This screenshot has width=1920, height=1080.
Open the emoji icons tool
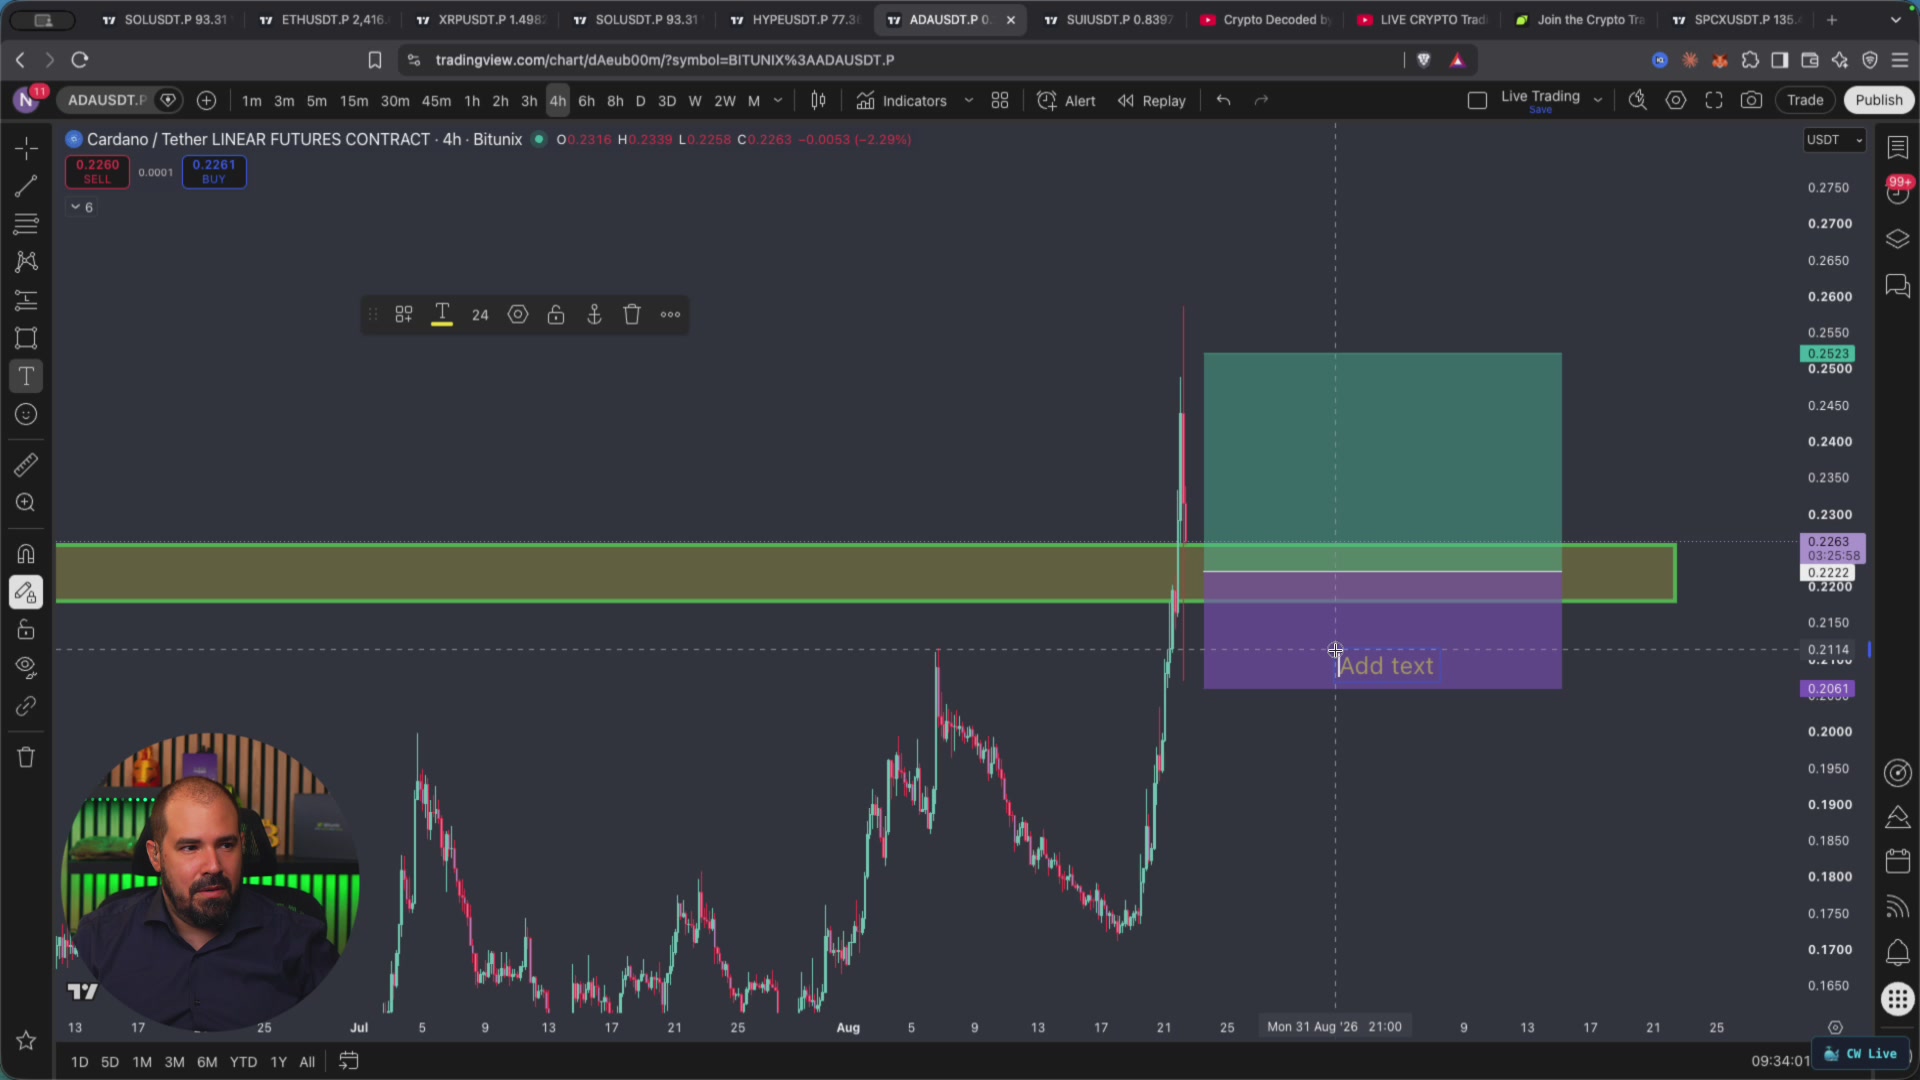coord(26,415)
